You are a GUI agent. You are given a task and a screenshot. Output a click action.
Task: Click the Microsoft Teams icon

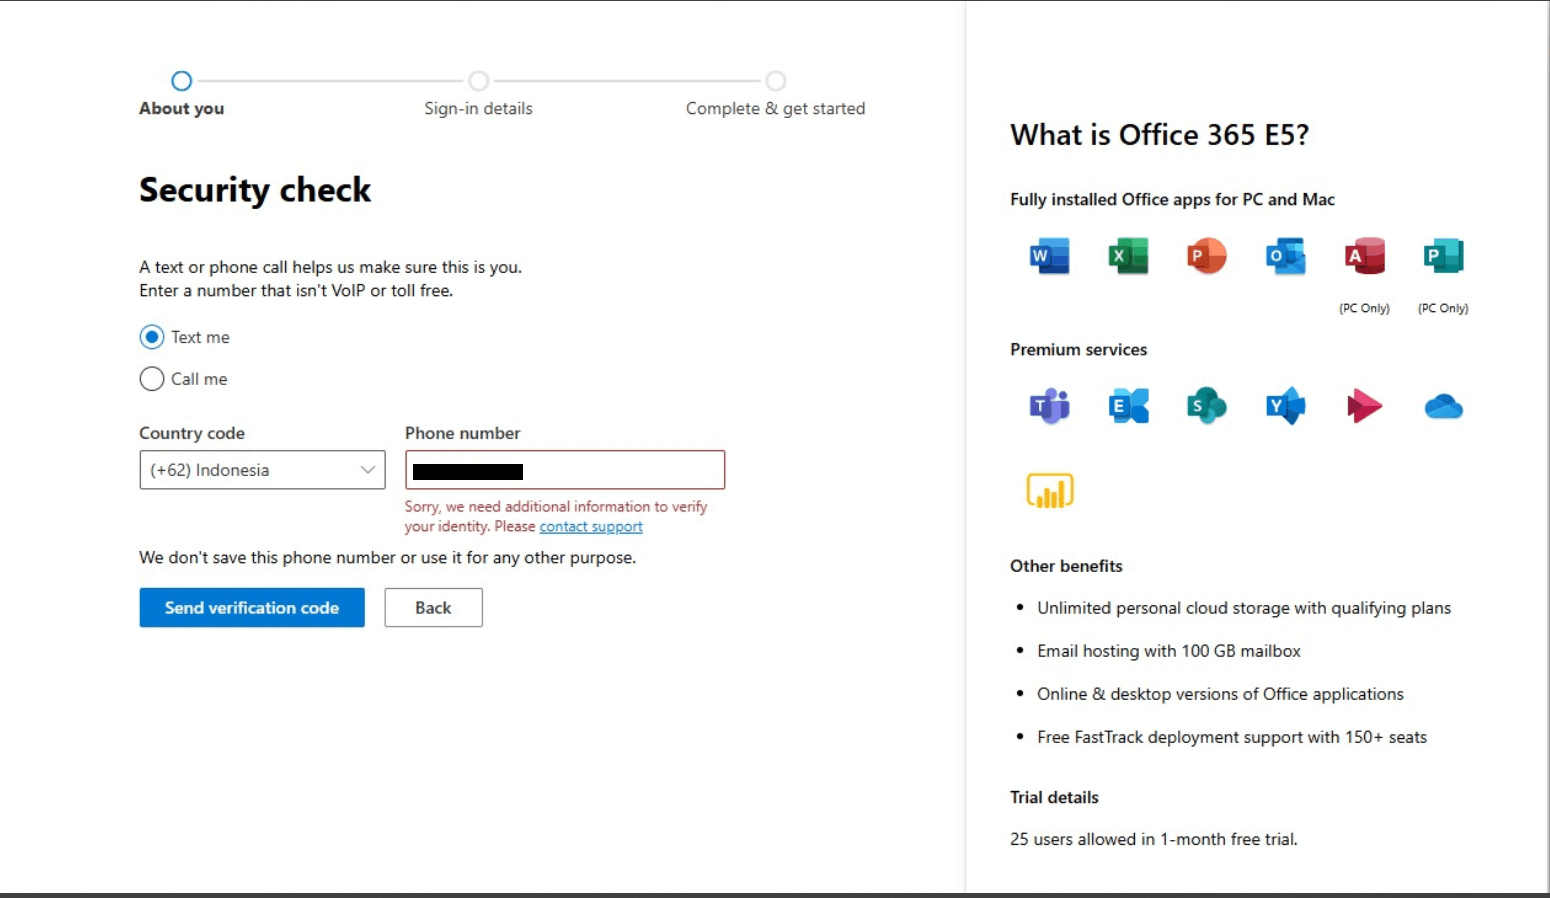1050,406
